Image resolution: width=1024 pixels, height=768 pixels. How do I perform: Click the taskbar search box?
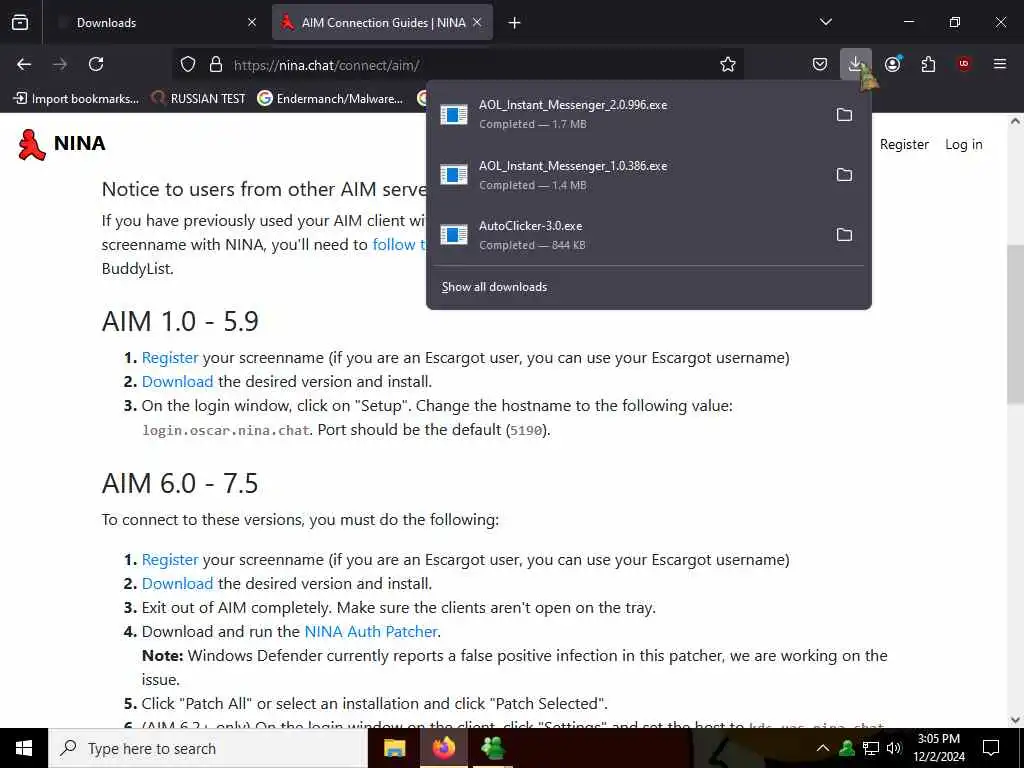pos(208,748)
